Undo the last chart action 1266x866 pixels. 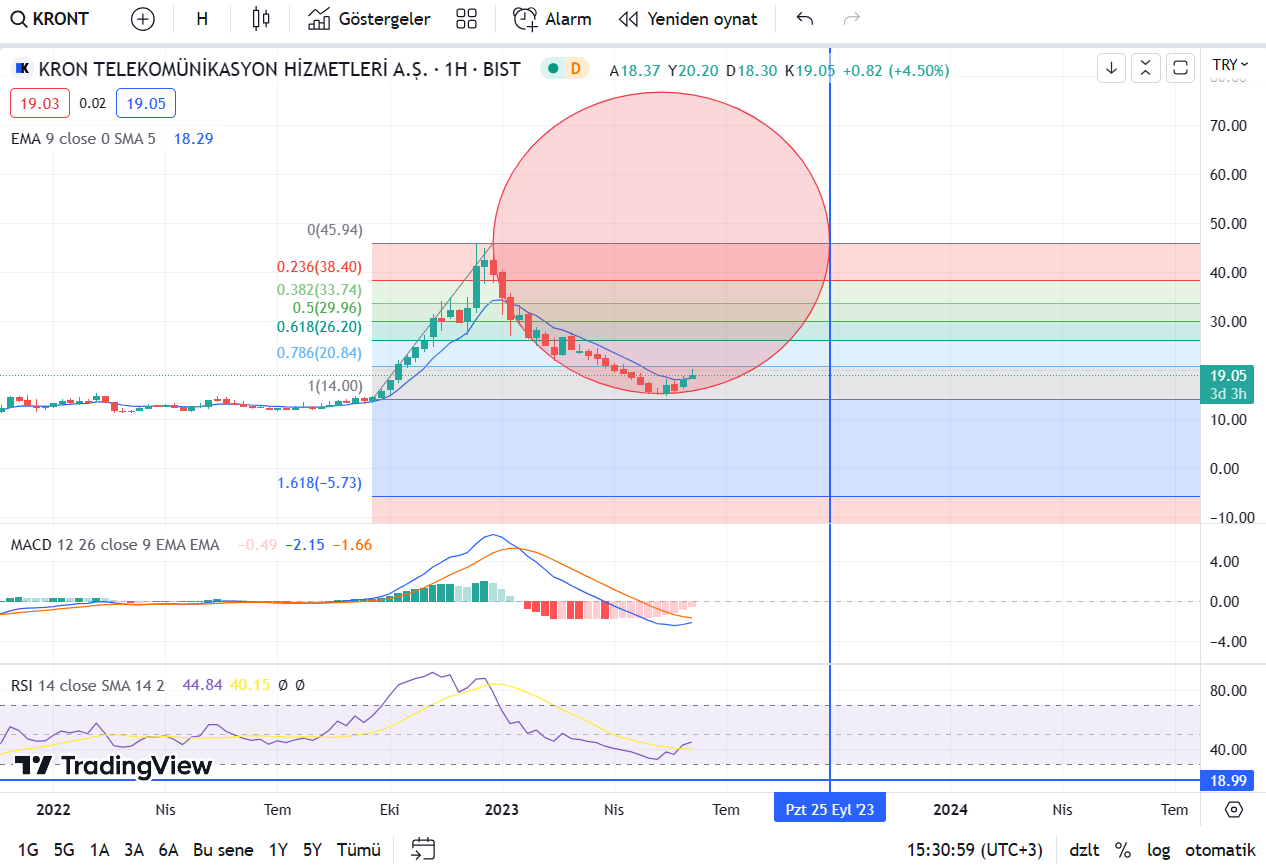805,19
